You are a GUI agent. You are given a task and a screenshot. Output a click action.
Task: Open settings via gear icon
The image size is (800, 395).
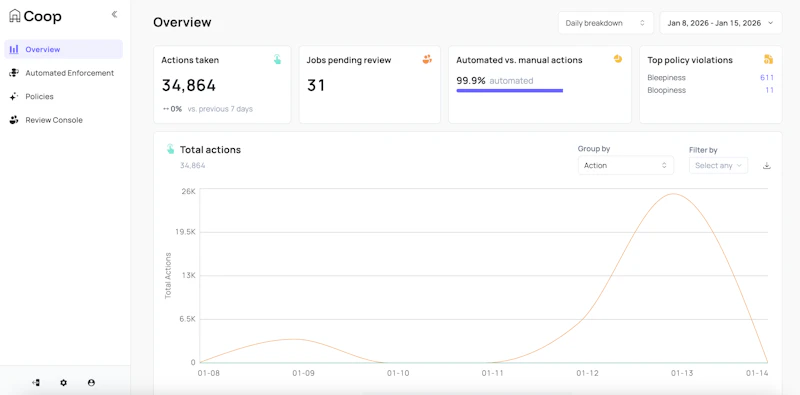click(63, 382)
